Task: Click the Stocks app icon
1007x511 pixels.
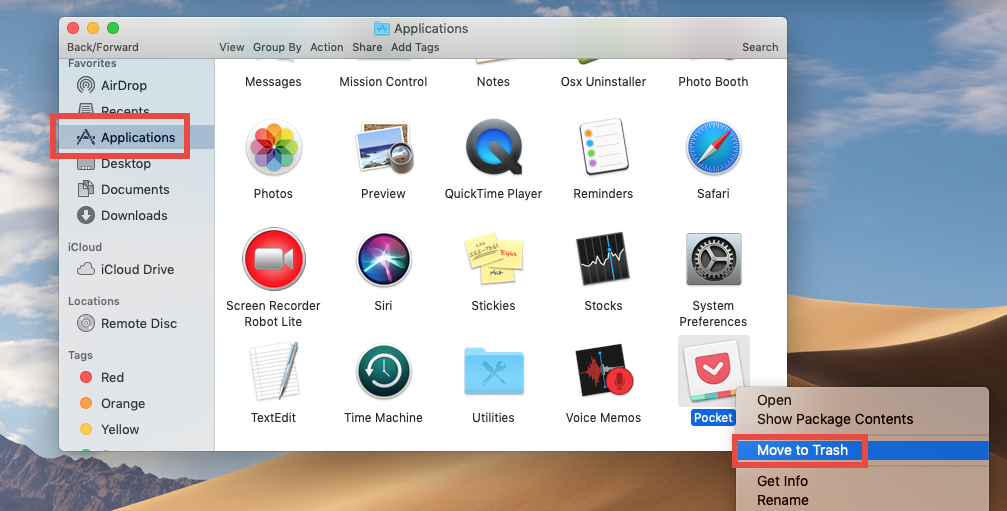Action: (601, 259)
